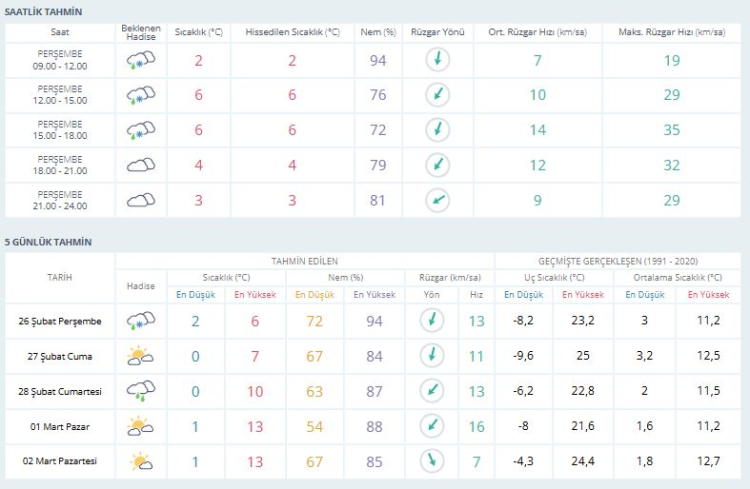Click the GEÇMİŞTE GERÇEKLEŞEN (1991 - 2020) header

pos(618,260)
